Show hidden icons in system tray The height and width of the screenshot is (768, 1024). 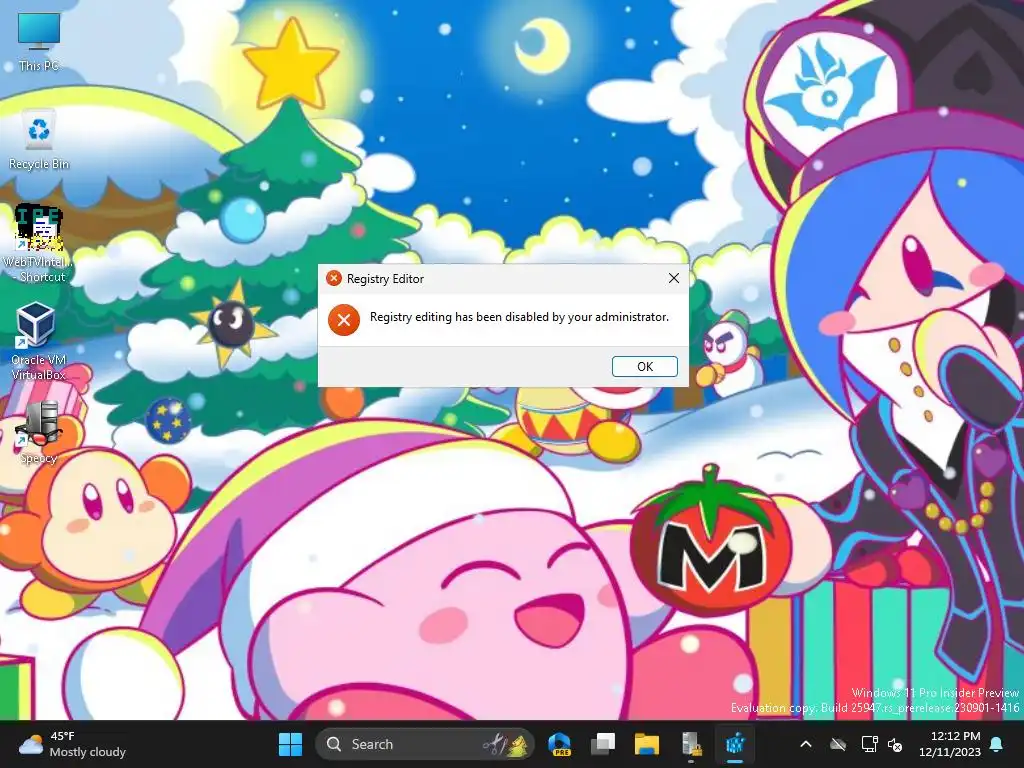806,744
